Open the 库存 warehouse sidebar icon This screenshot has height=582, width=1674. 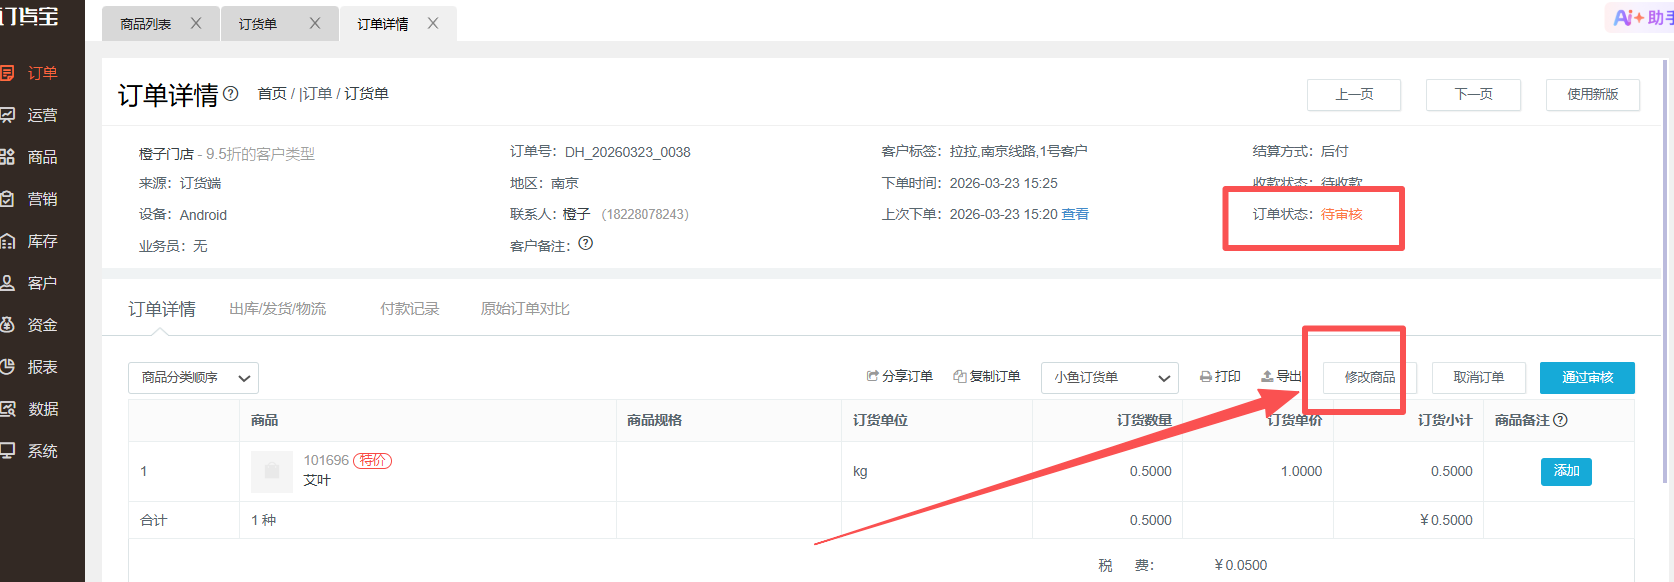7,241
